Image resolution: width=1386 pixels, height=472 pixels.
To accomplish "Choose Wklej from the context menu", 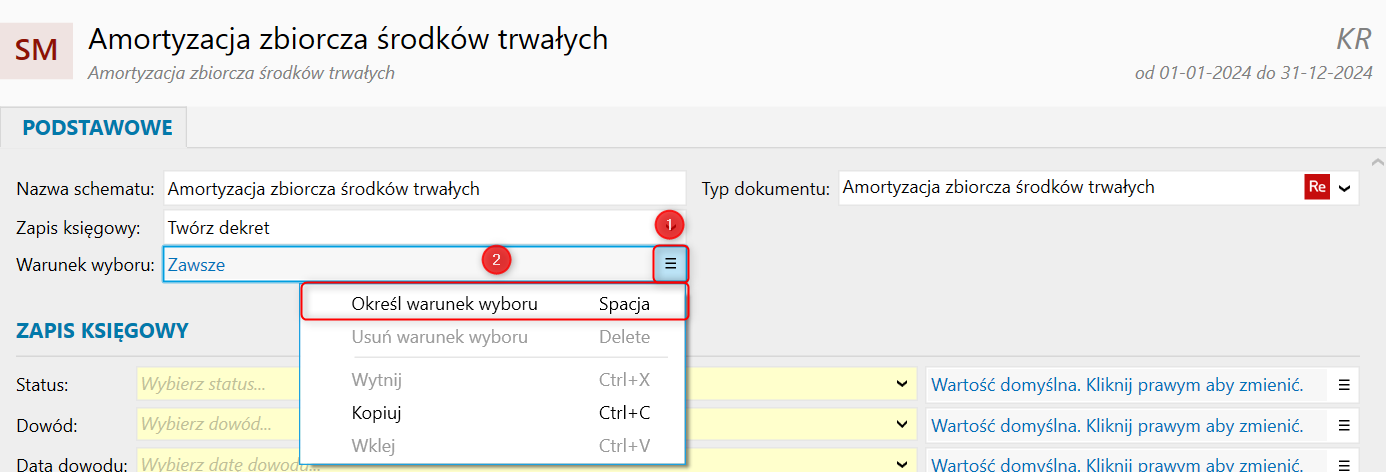I will point(494,444).
